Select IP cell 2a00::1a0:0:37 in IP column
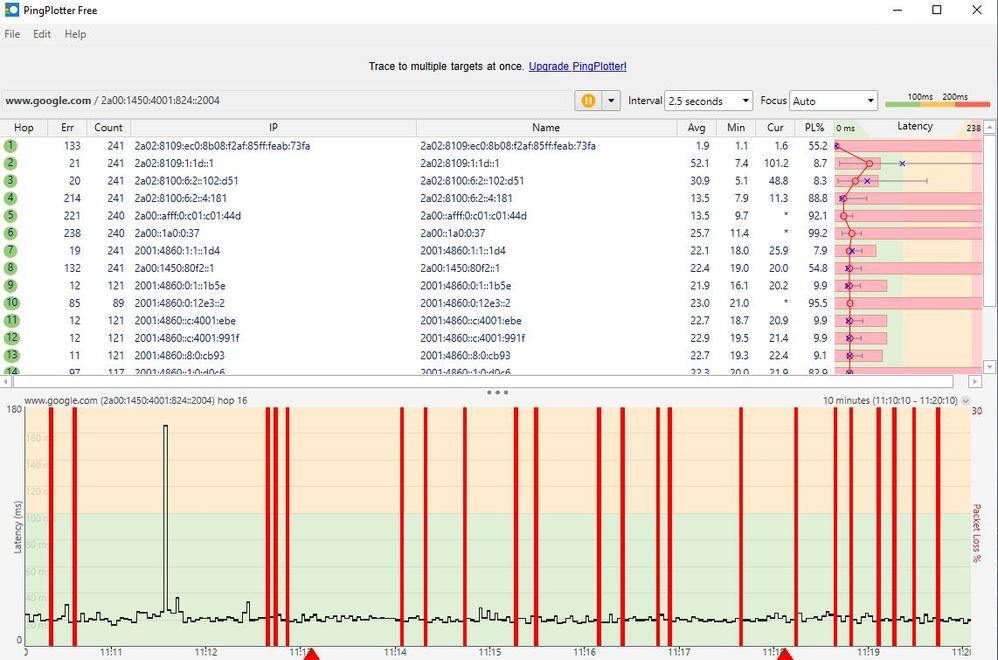This screenshot has width=998, height=660. tap(167, 233)
